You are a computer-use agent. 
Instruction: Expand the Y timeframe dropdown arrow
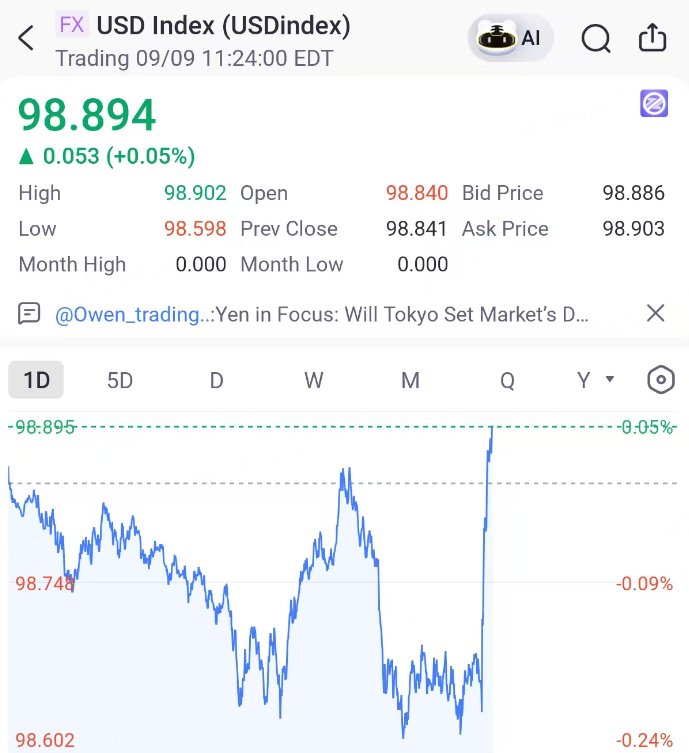coord(610,379)
